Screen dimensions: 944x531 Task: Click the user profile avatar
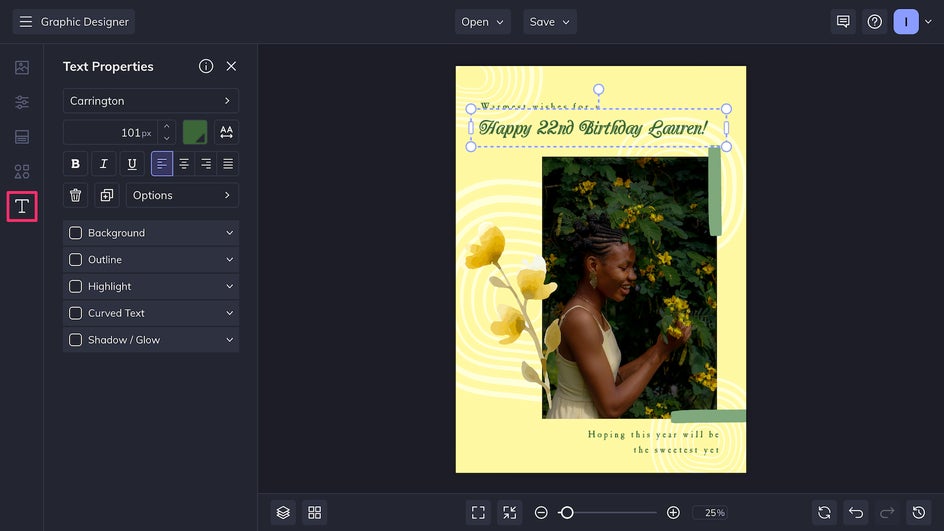(x=905, y=22)
